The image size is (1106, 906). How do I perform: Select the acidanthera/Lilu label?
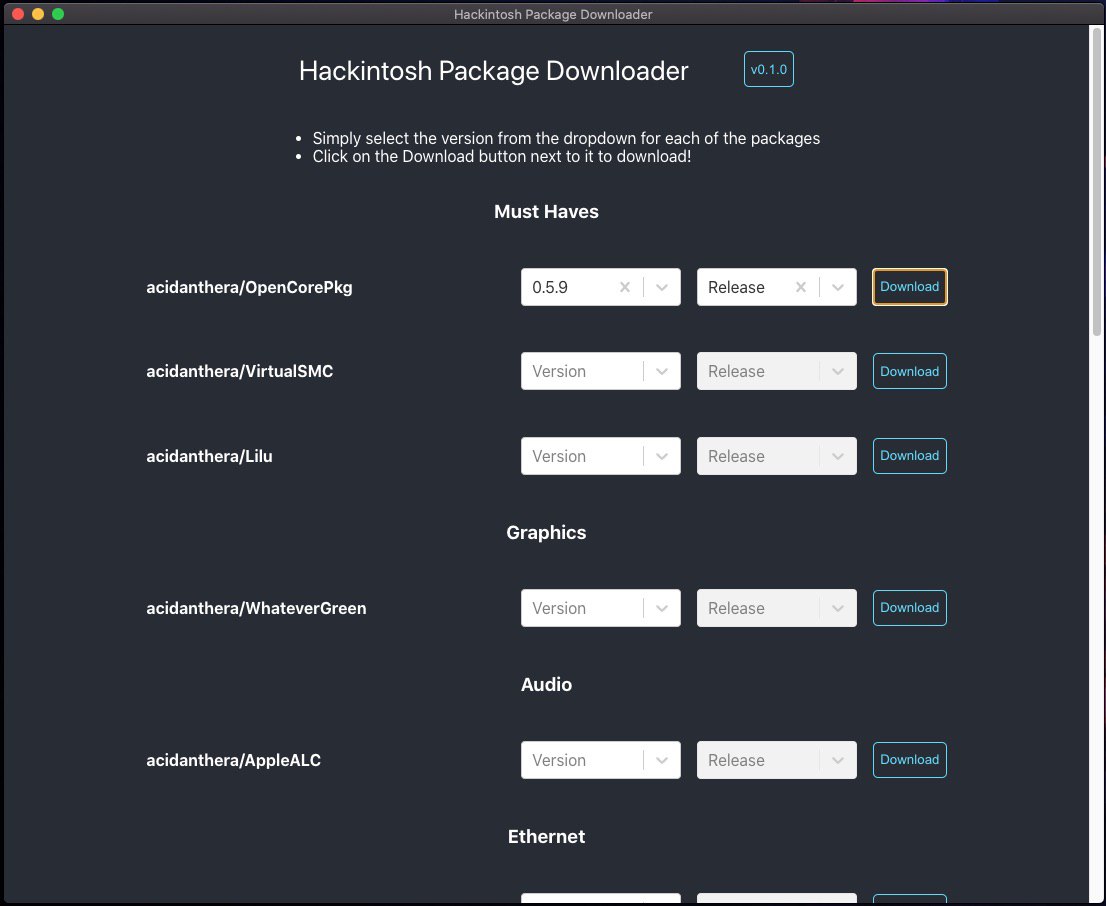(209, 456)
